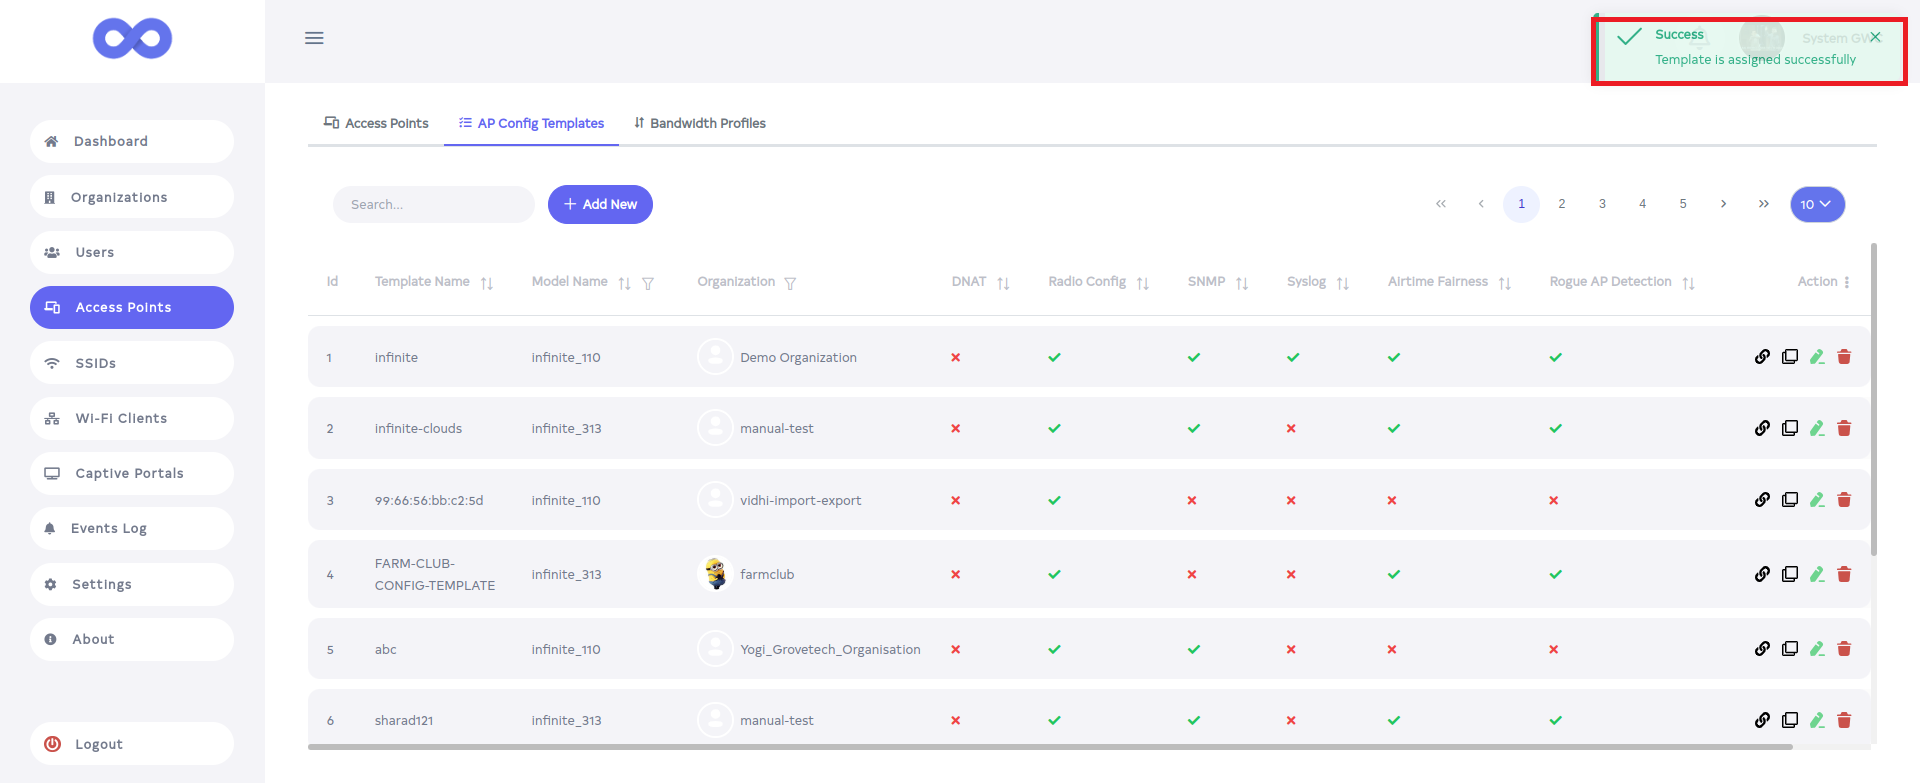1920x783 pixels.
Task: Open Captive Portals in sidebar
Action: point(129,473)
